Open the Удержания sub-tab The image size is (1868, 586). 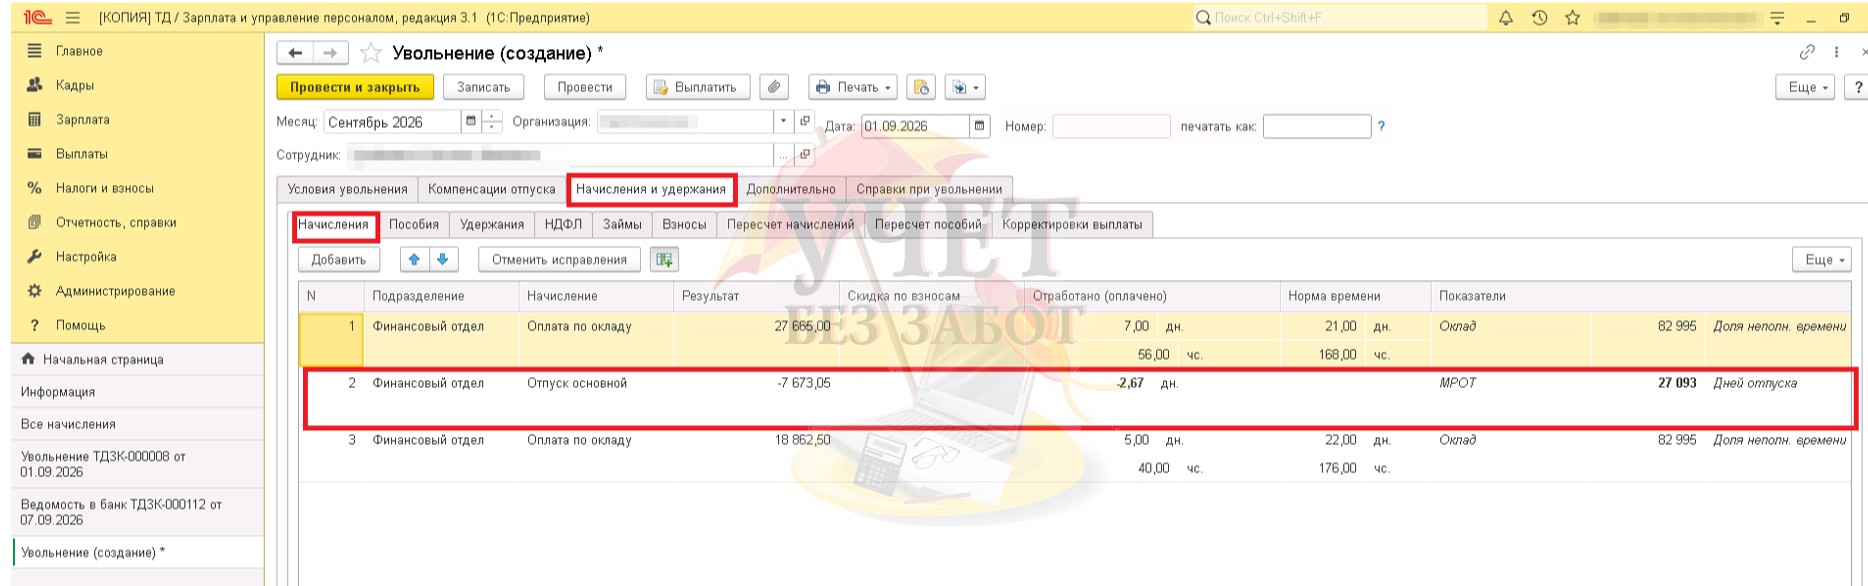pyautogui.click(x=491, y=224)
